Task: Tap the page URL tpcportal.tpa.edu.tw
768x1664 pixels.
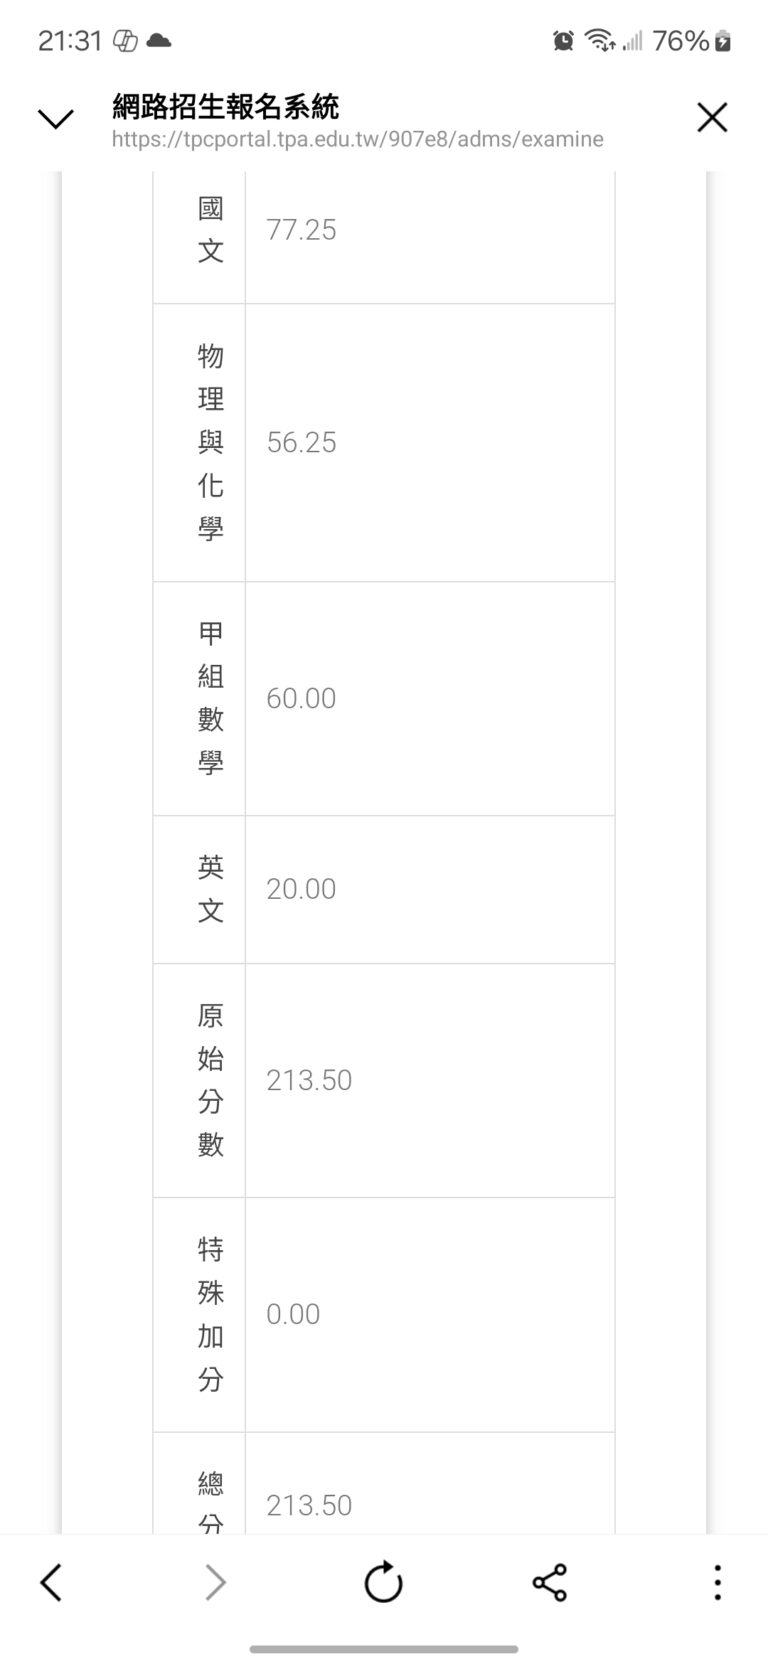Action: pyautogui.click(x=357, y=139)
